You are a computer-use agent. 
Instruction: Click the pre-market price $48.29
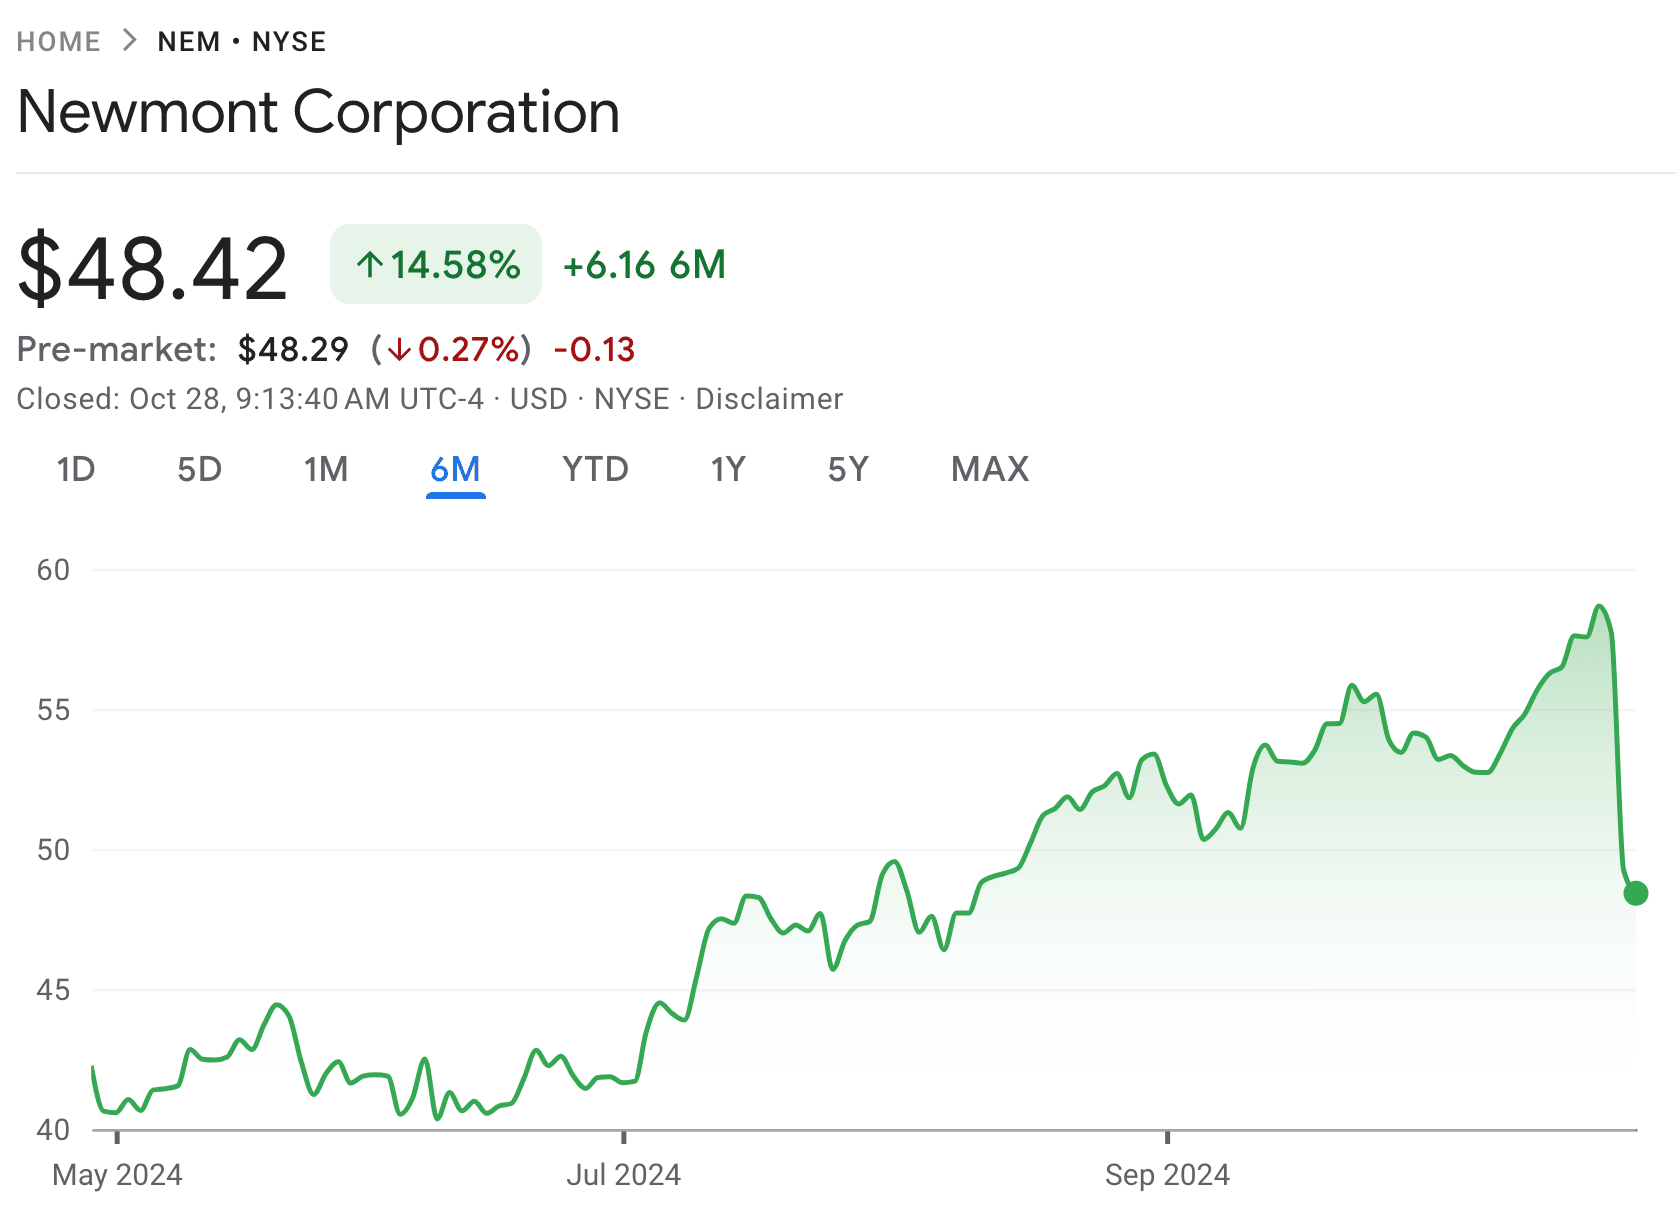[x=293, y=349]
